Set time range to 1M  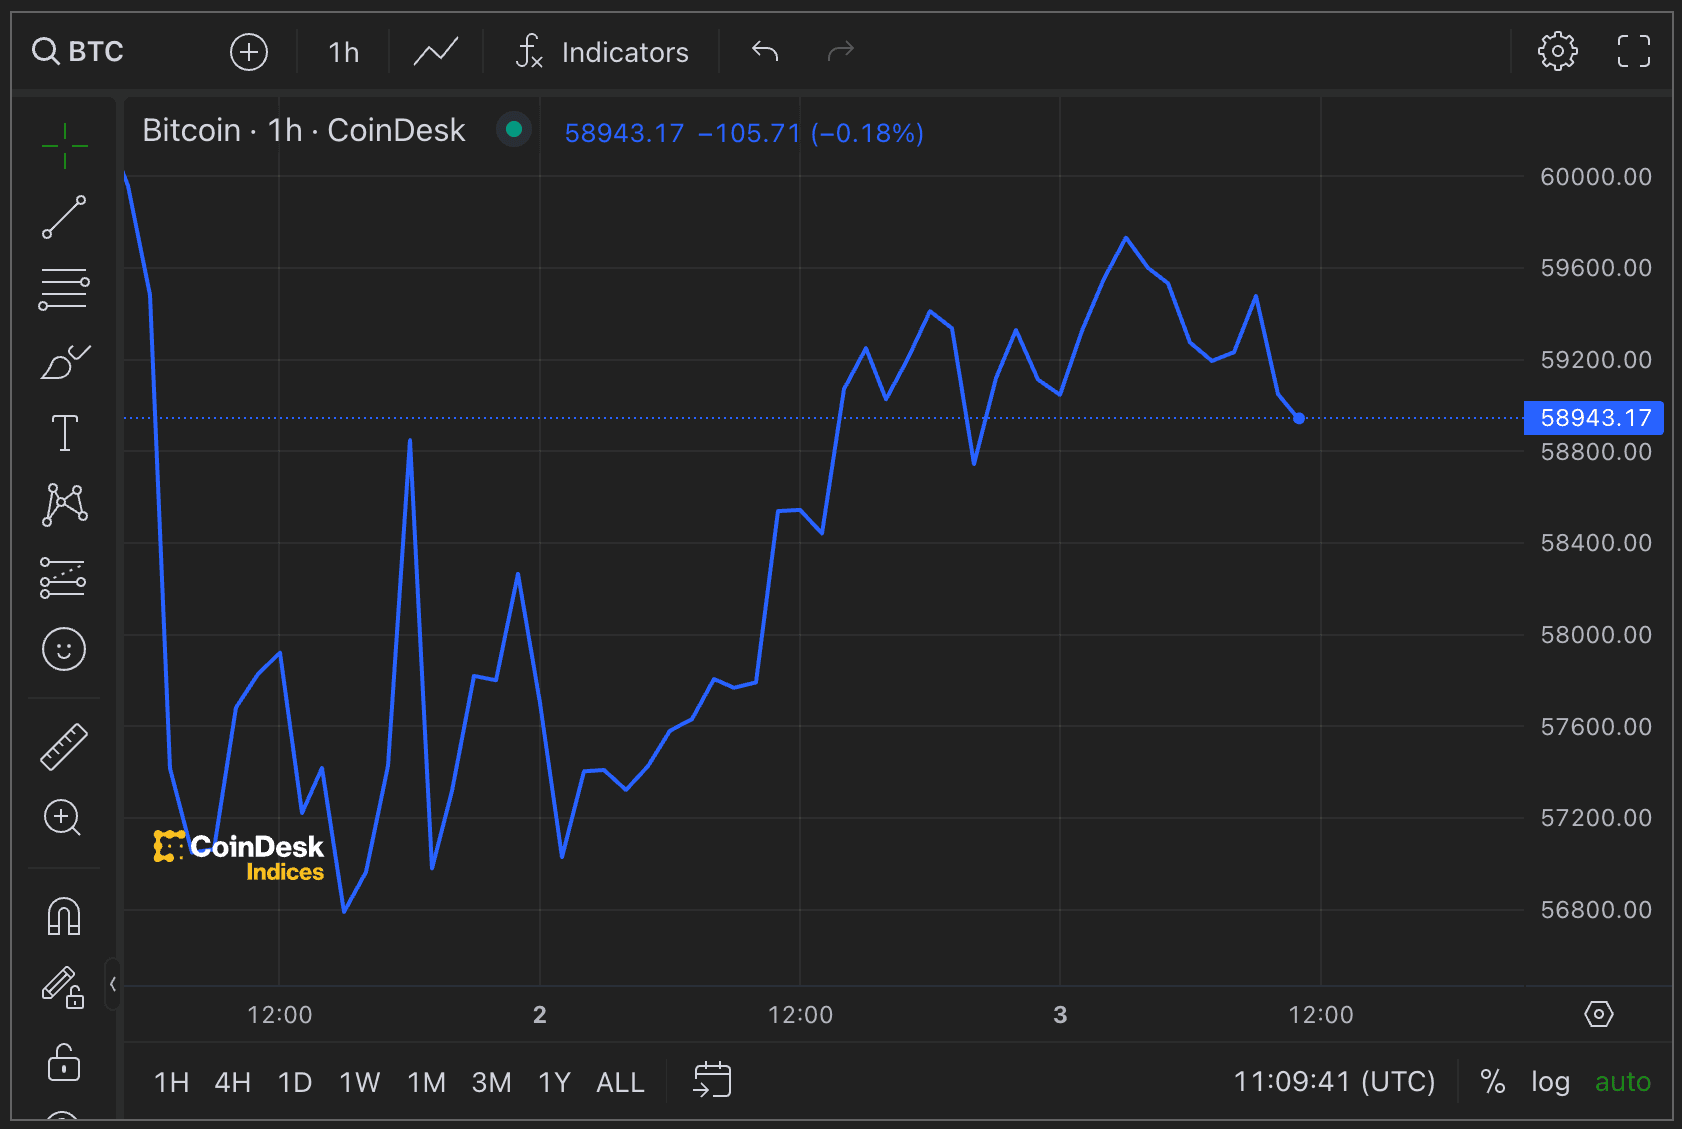click(427, 1082)
